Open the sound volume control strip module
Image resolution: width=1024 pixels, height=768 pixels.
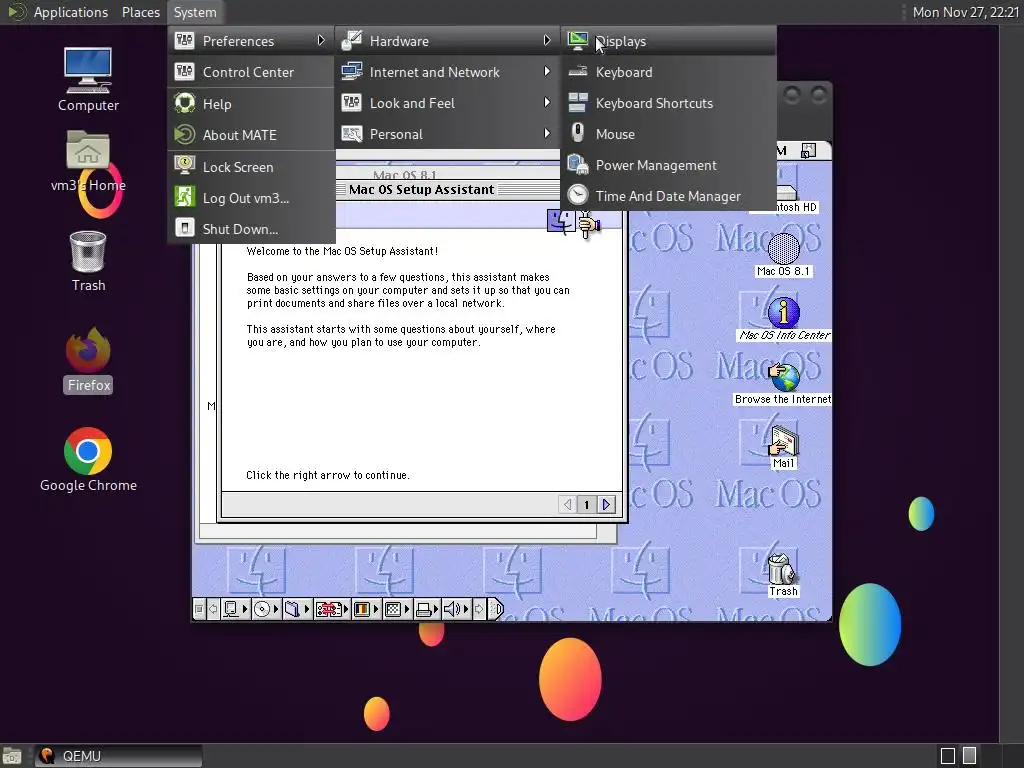456,609
